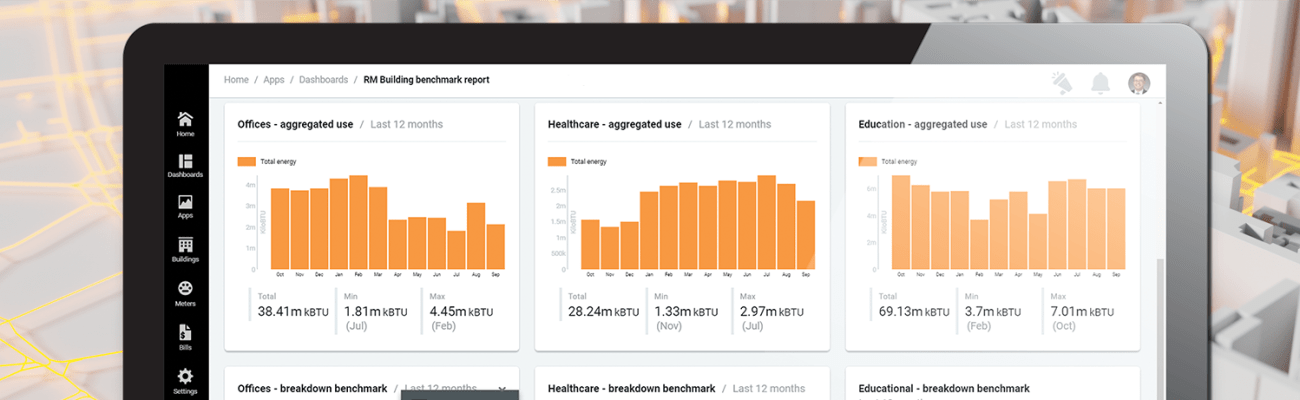Click Last 12 months in Healthcare aggregated card
This screenshot has width=1300, height=400.
[x=735, y=125]
